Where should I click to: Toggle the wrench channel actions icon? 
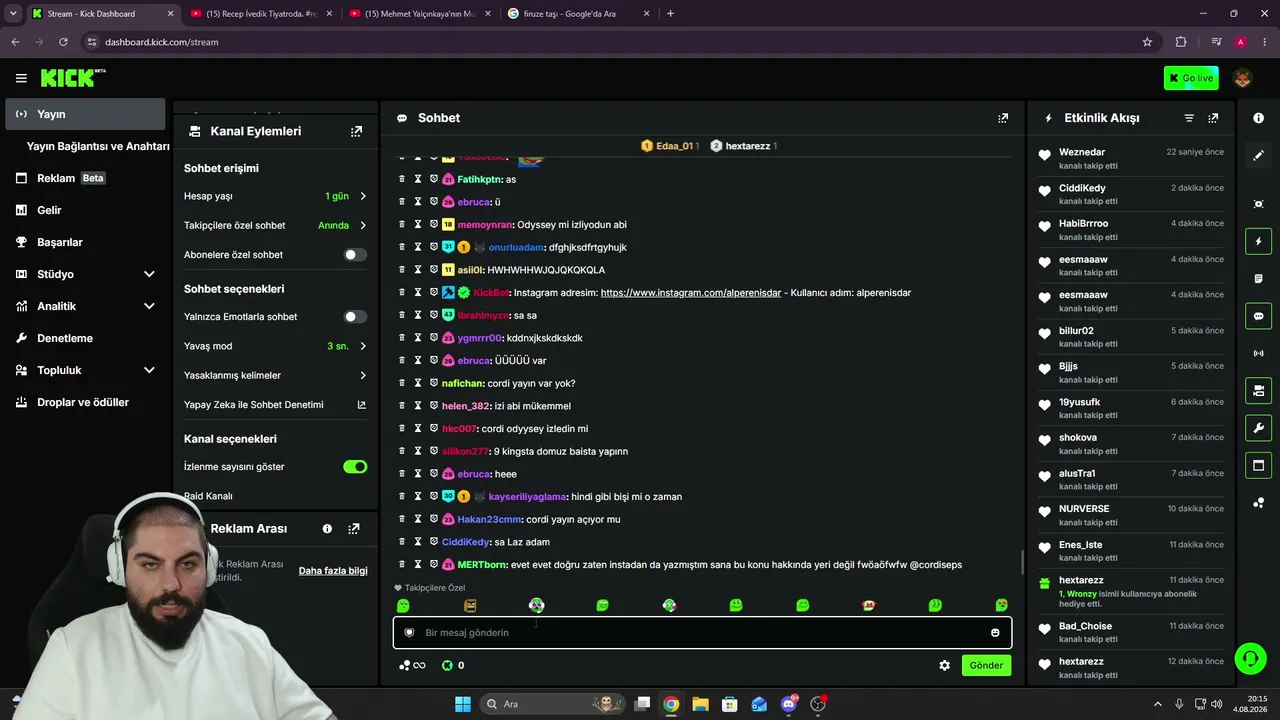click(1258, 428)
